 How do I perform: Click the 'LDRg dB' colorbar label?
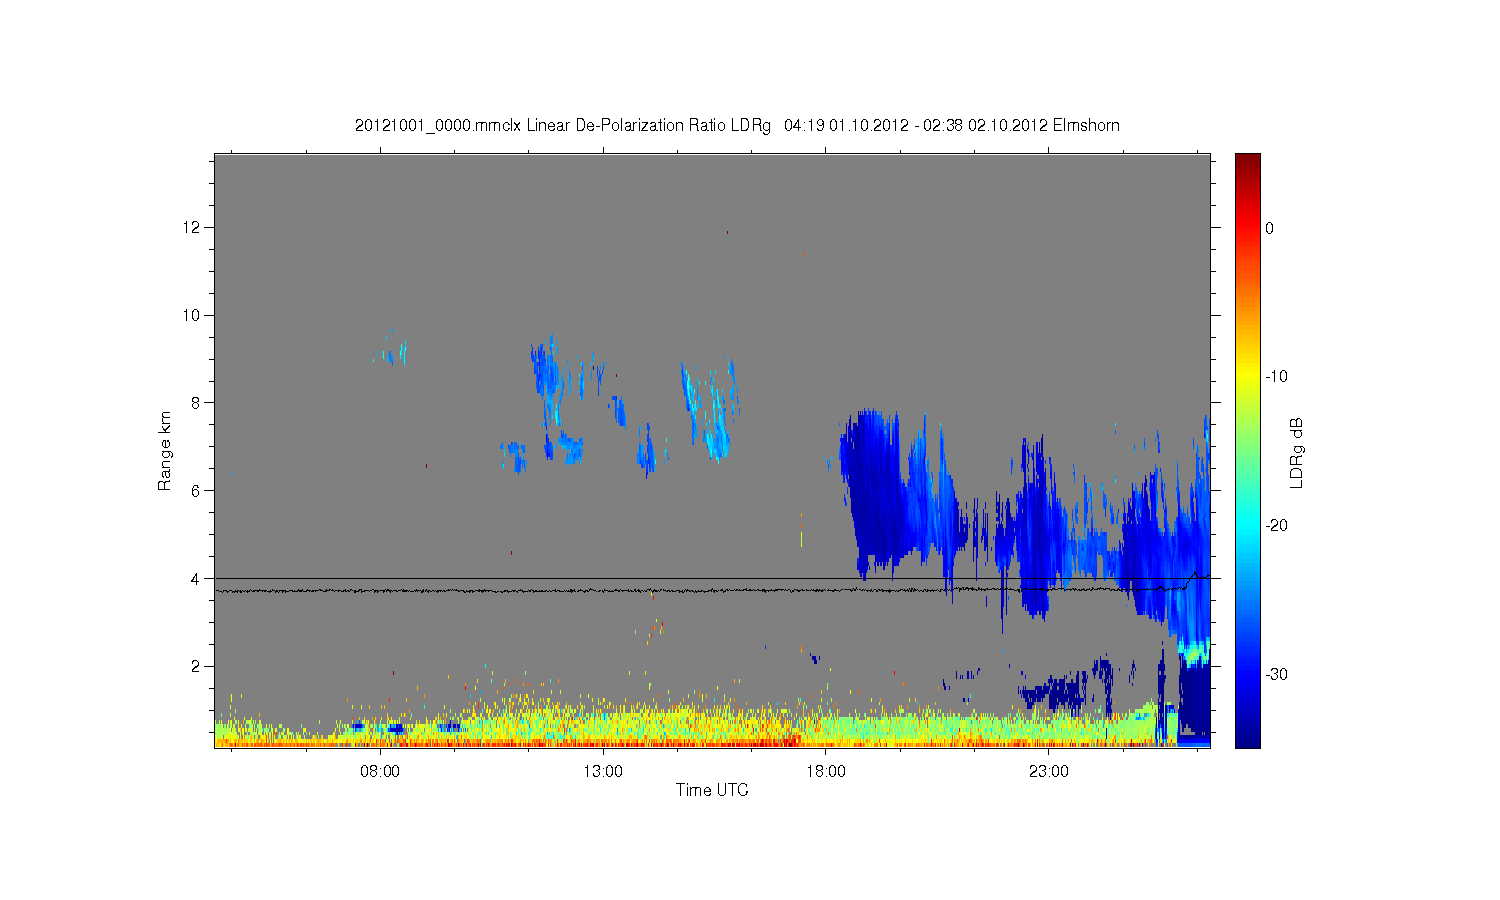click(1296, 453)
